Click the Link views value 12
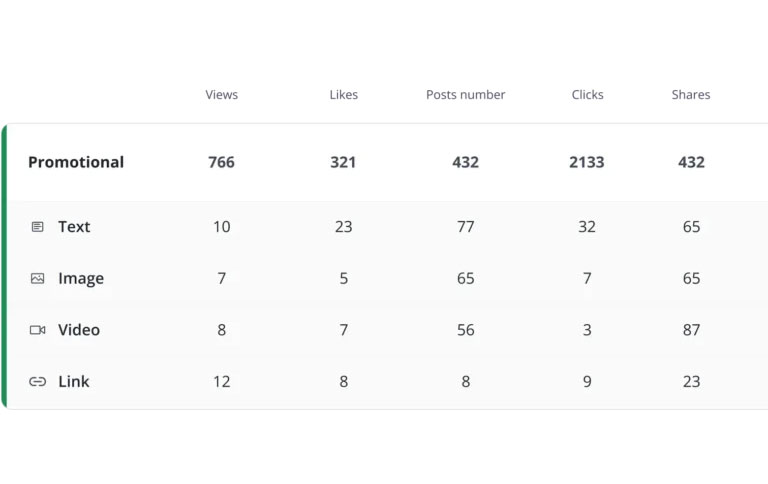Viewport: 768px width, 484px height. (x=222, y=382)
